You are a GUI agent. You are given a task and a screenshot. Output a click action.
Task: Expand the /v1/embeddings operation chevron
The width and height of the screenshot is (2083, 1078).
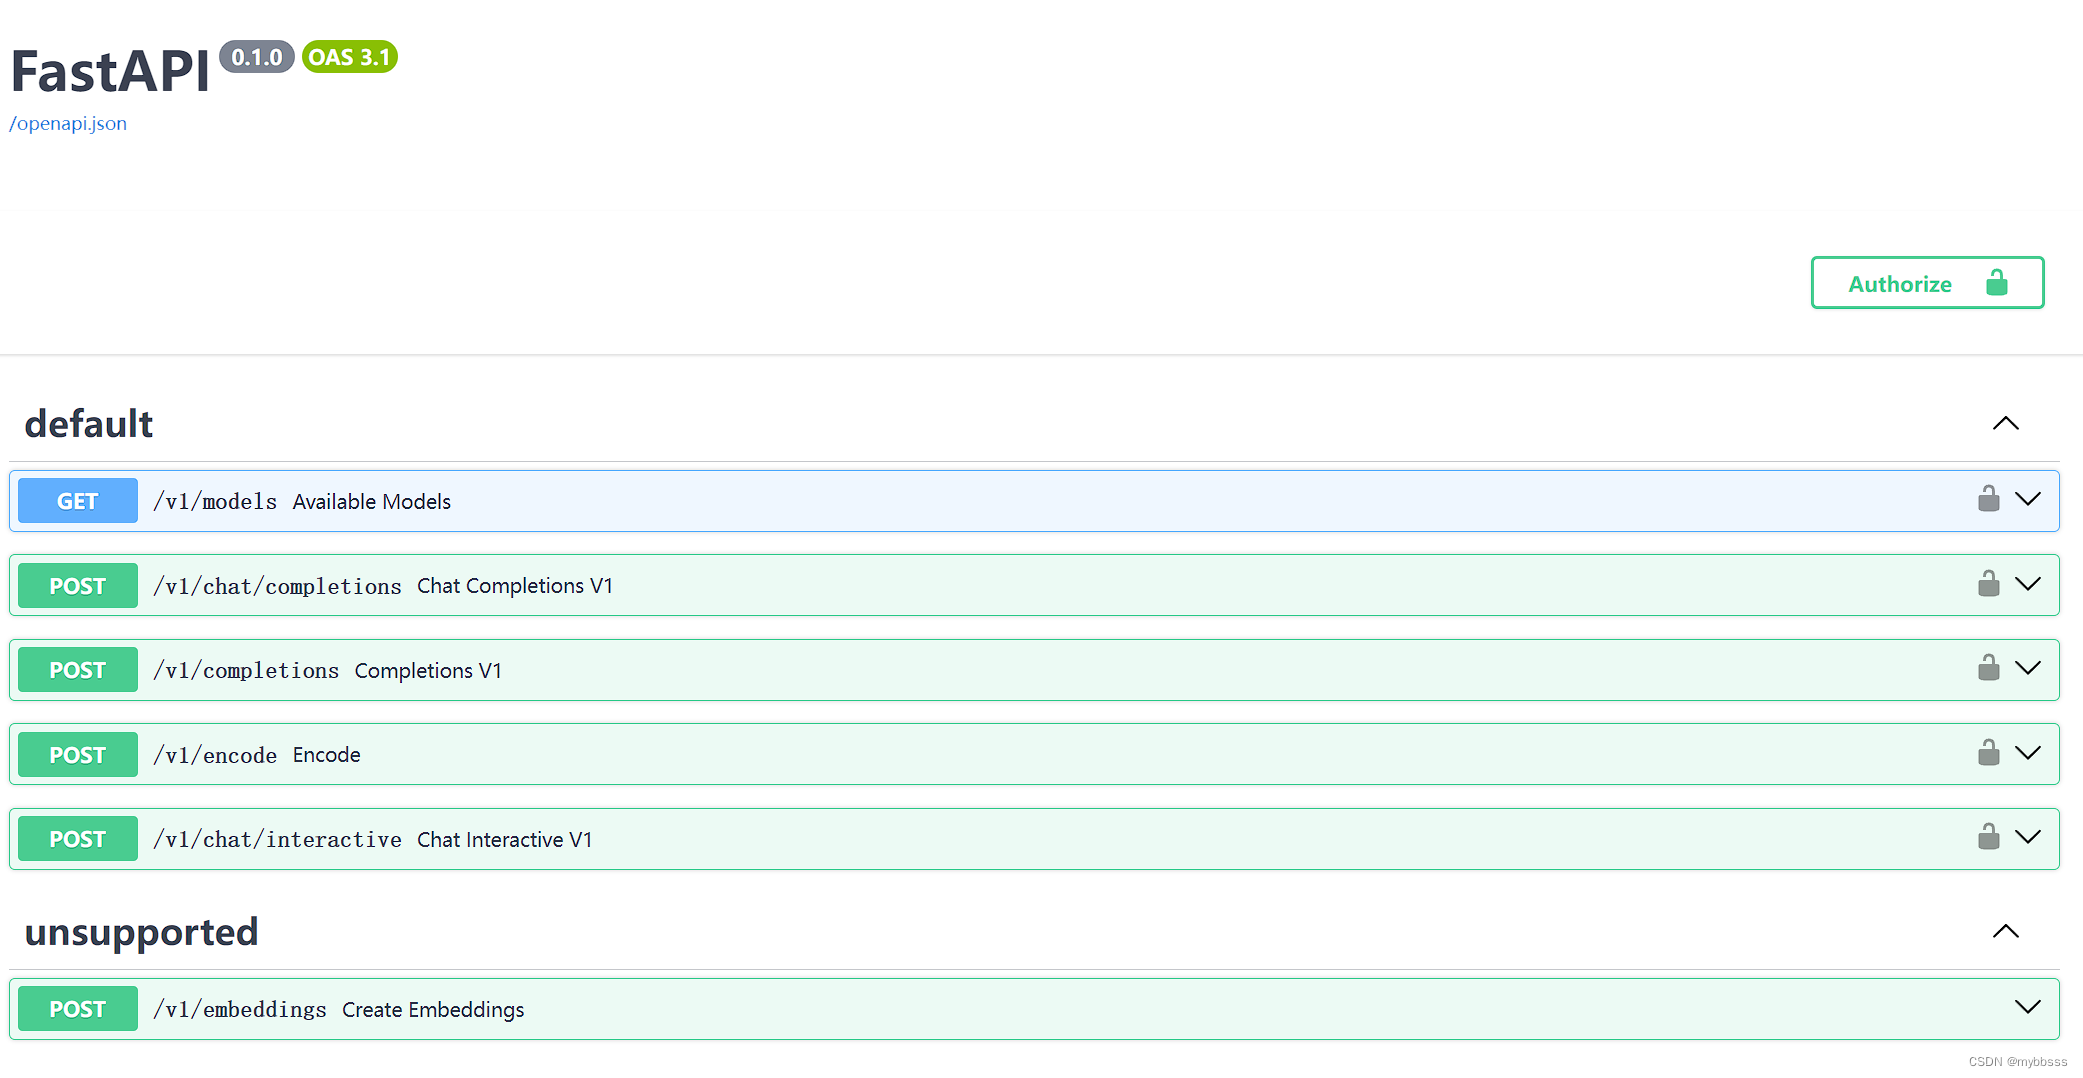[x=2028, y=1007]
